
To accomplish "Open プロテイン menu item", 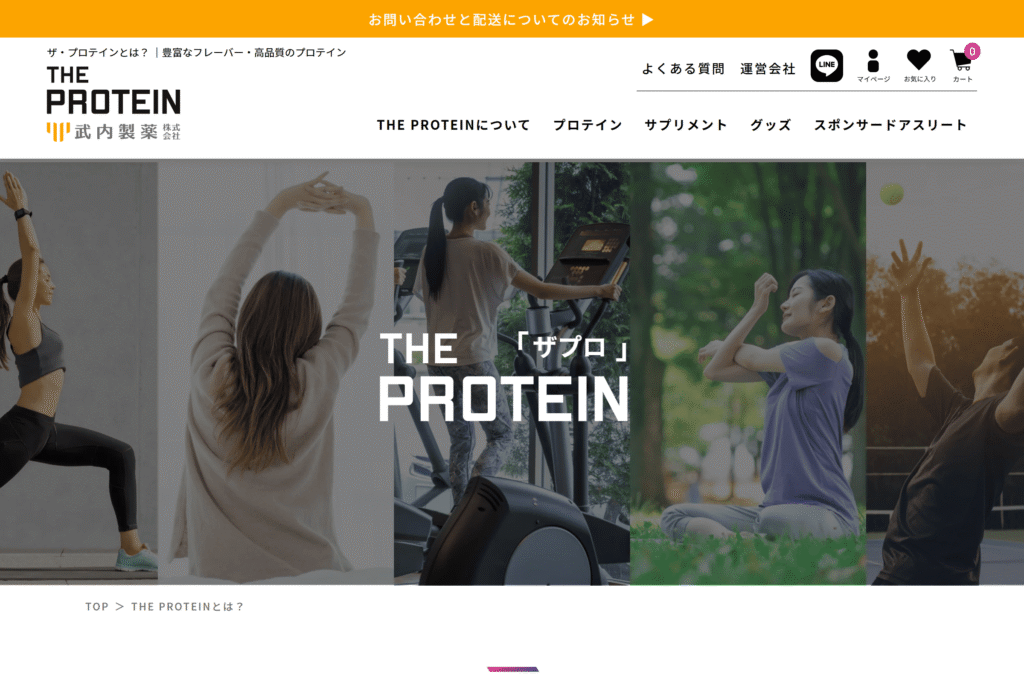I will 588,125.
